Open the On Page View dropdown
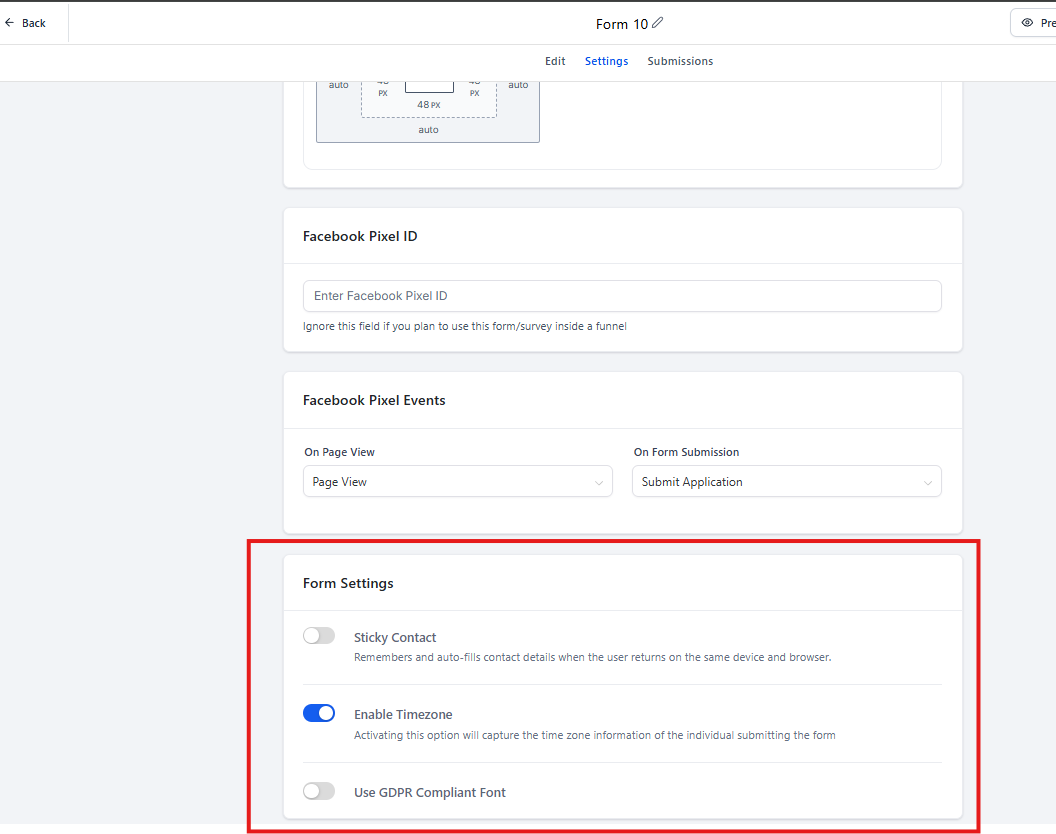 (x=457, y=482)
